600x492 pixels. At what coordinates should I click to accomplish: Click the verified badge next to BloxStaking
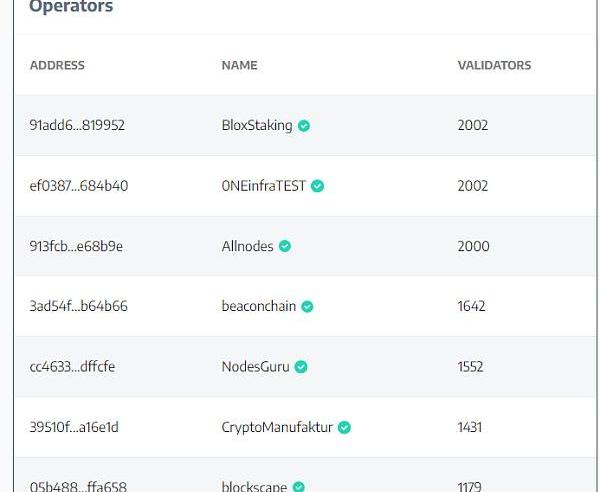304,125
